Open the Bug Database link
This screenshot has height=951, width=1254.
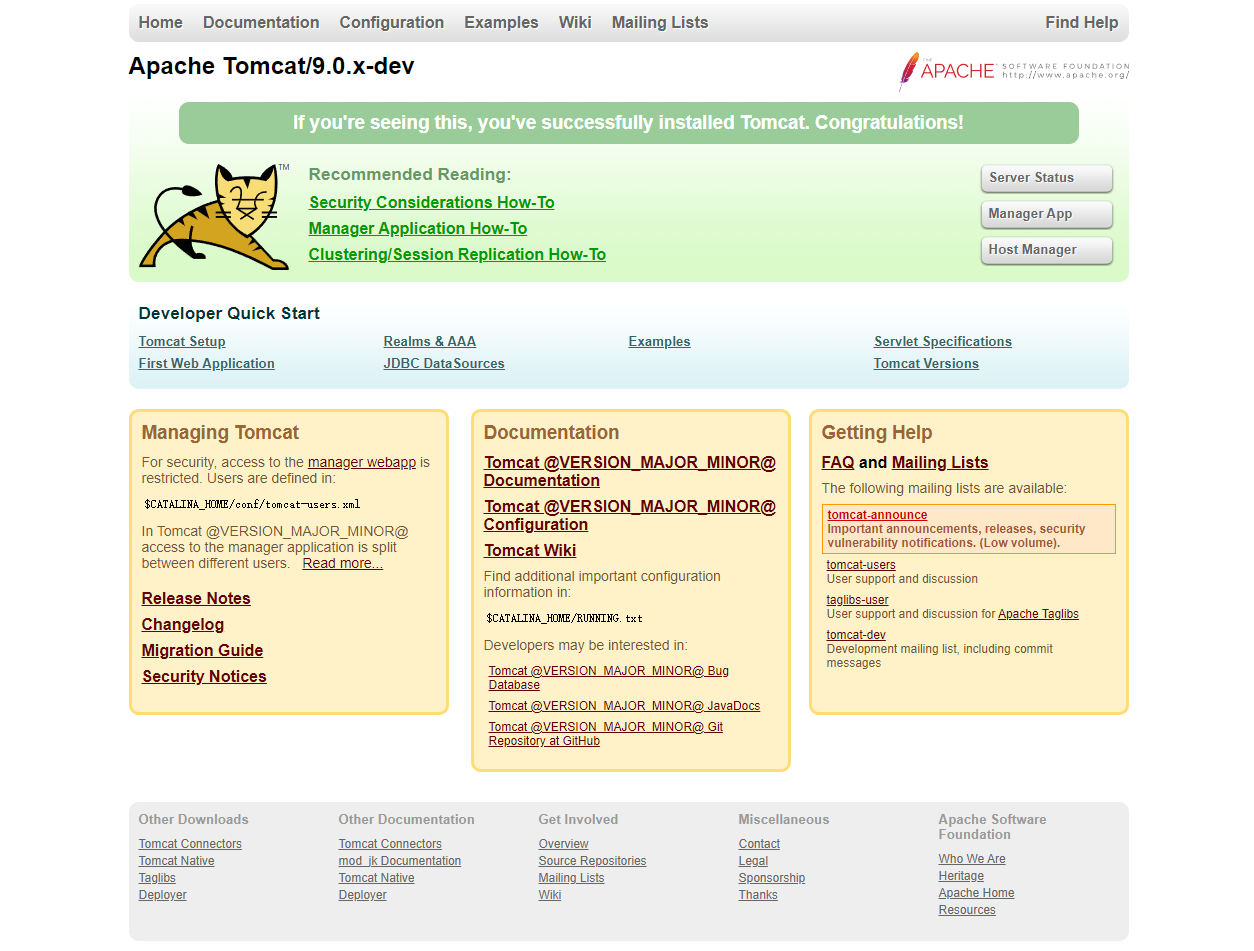tap(609, 678)
